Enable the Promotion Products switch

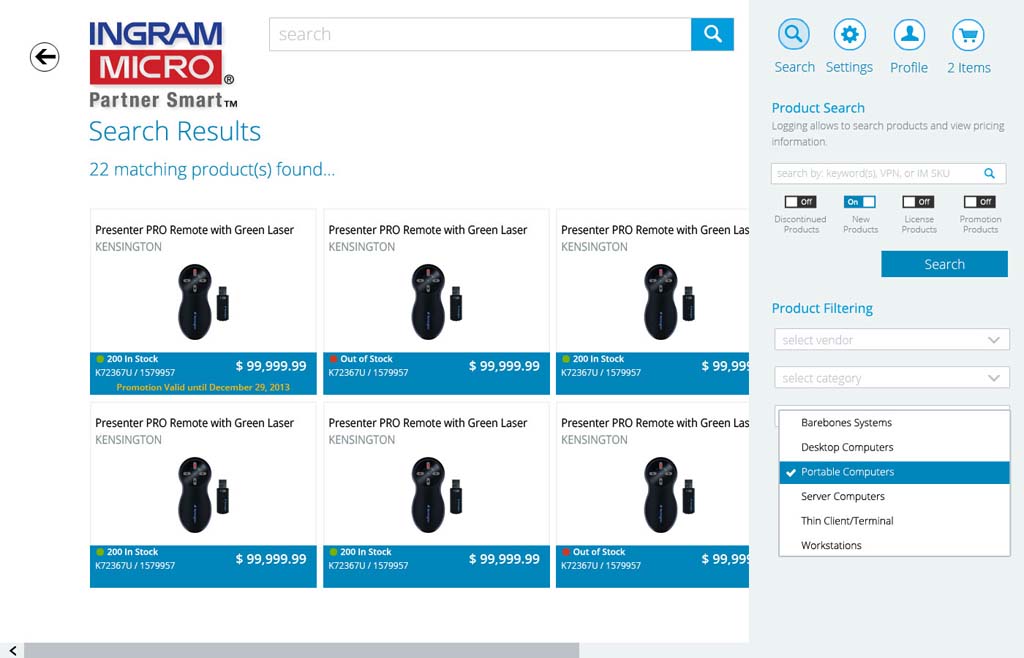(x=979, y=202)
